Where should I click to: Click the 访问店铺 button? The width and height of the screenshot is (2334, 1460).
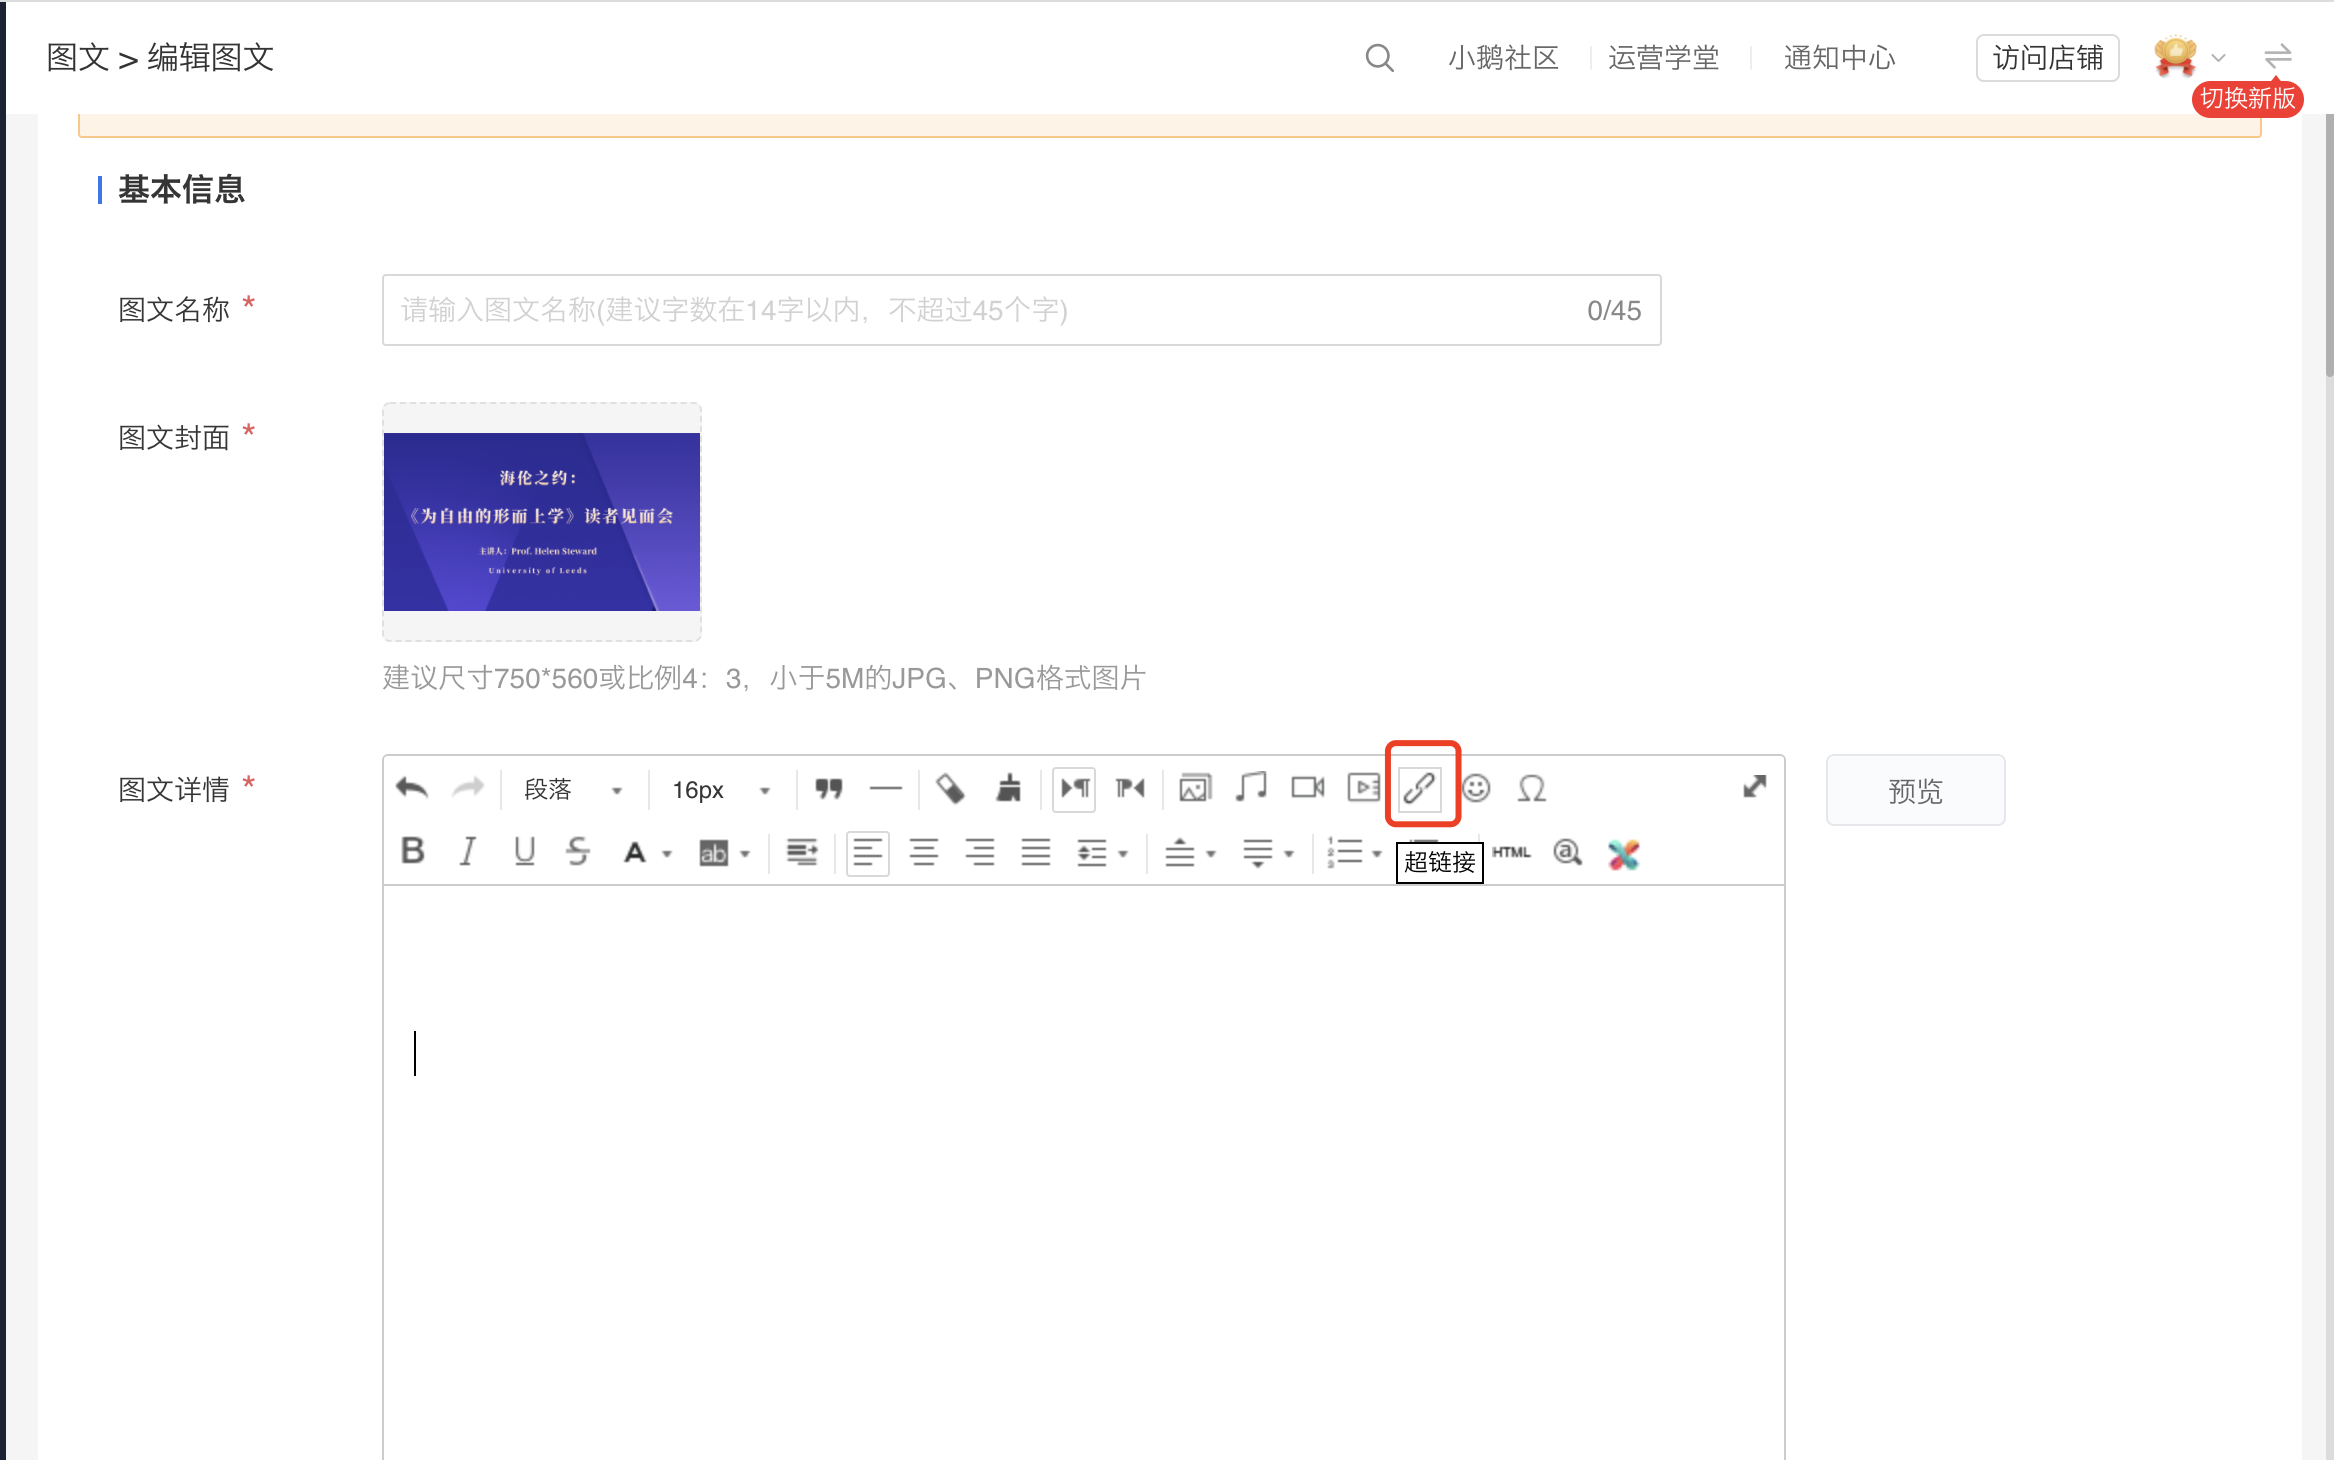pyautogui.click(x=2047, y=58)
